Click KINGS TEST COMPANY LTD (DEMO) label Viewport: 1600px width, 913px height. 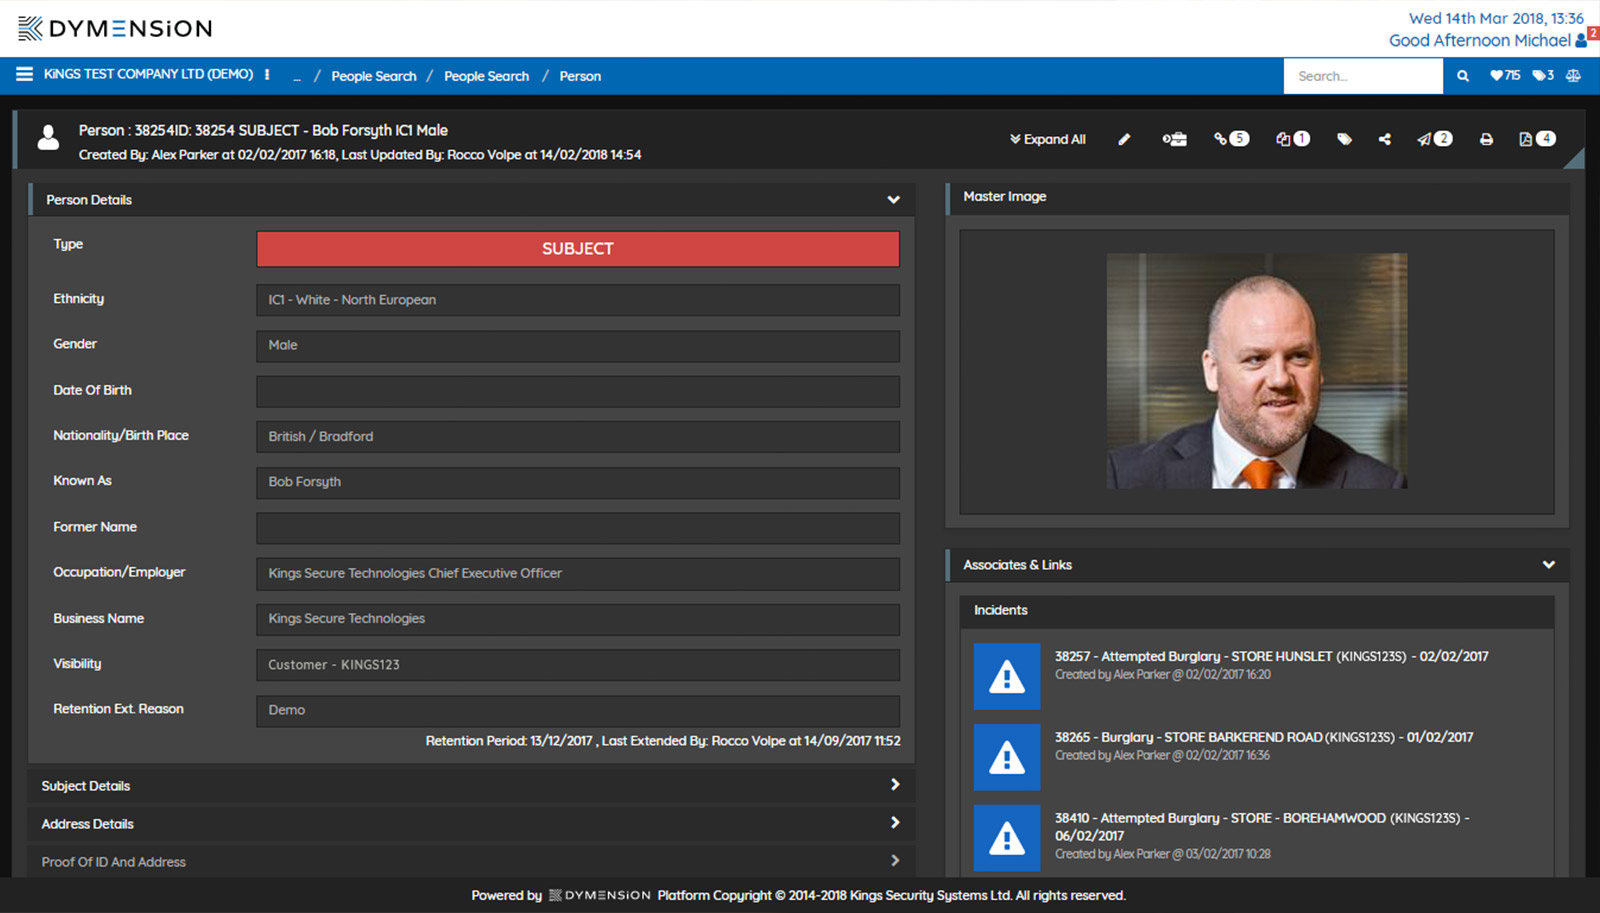[148, 74]
